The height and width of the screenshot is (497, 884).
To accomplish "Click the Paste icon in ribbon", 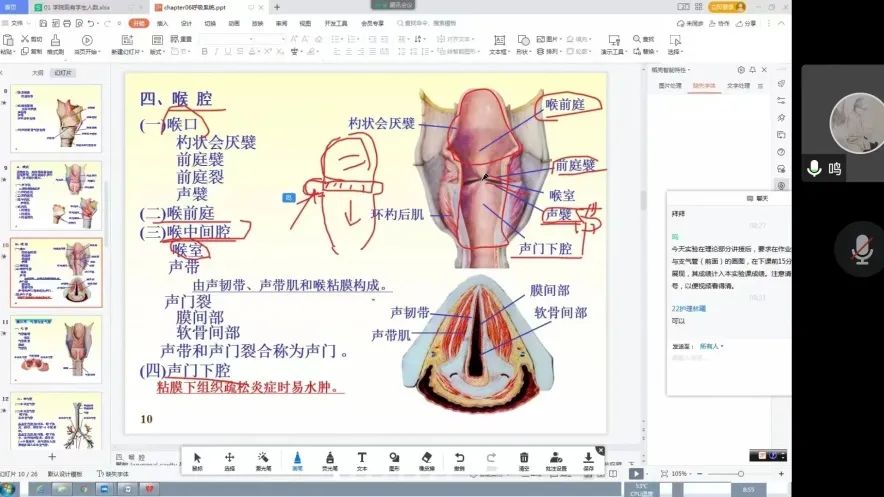I will pyautogui.click(x=8, y=40).
